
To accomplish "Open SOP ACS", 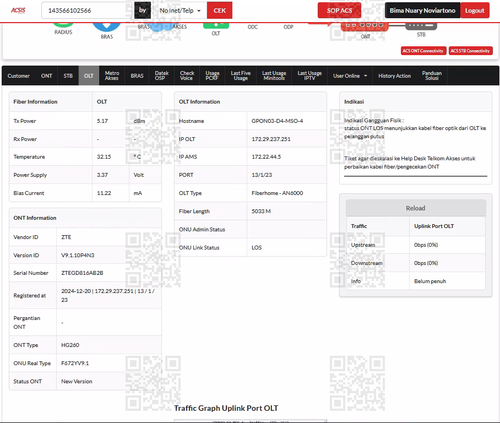I will [339, 11].
